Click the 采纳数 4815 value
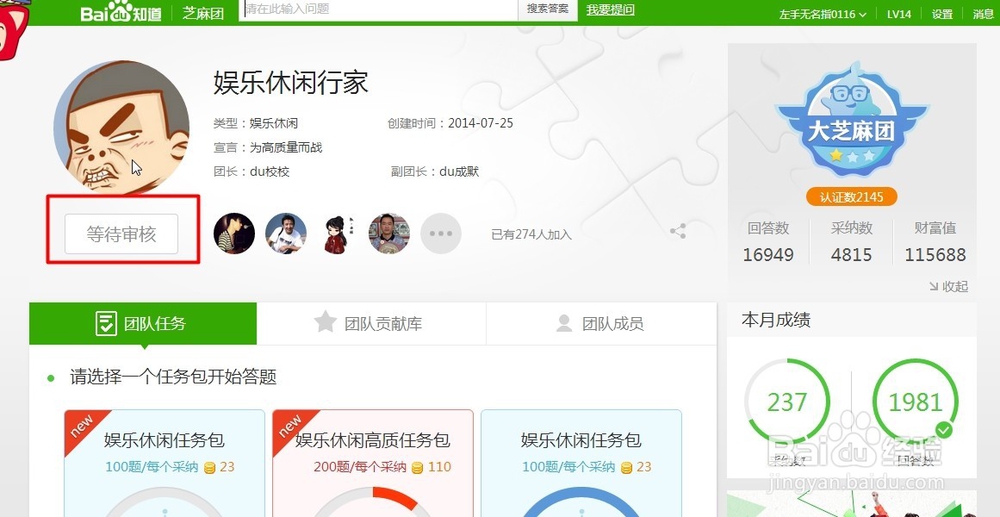The height and width of the screenshot is (517, 1000). tap(851, 255)
